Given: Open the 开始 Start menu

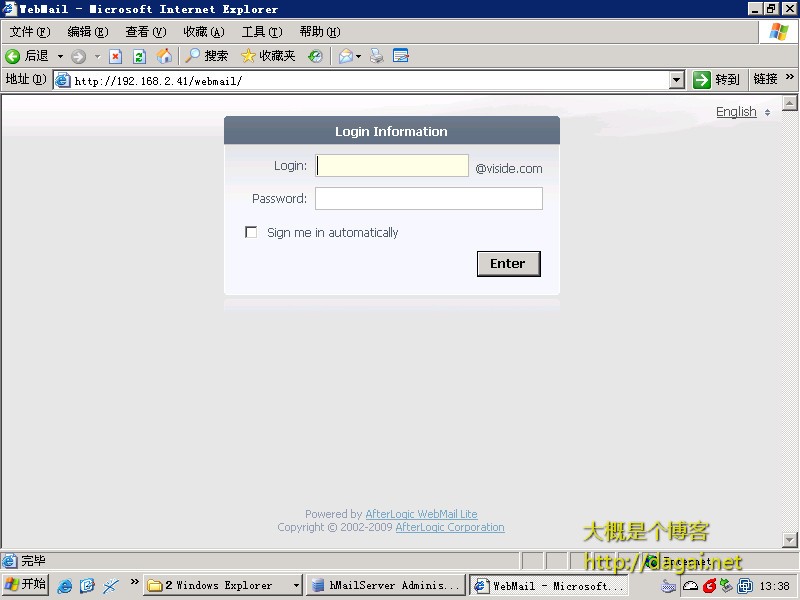Looking at the screenshot, I should pos(26,585).
